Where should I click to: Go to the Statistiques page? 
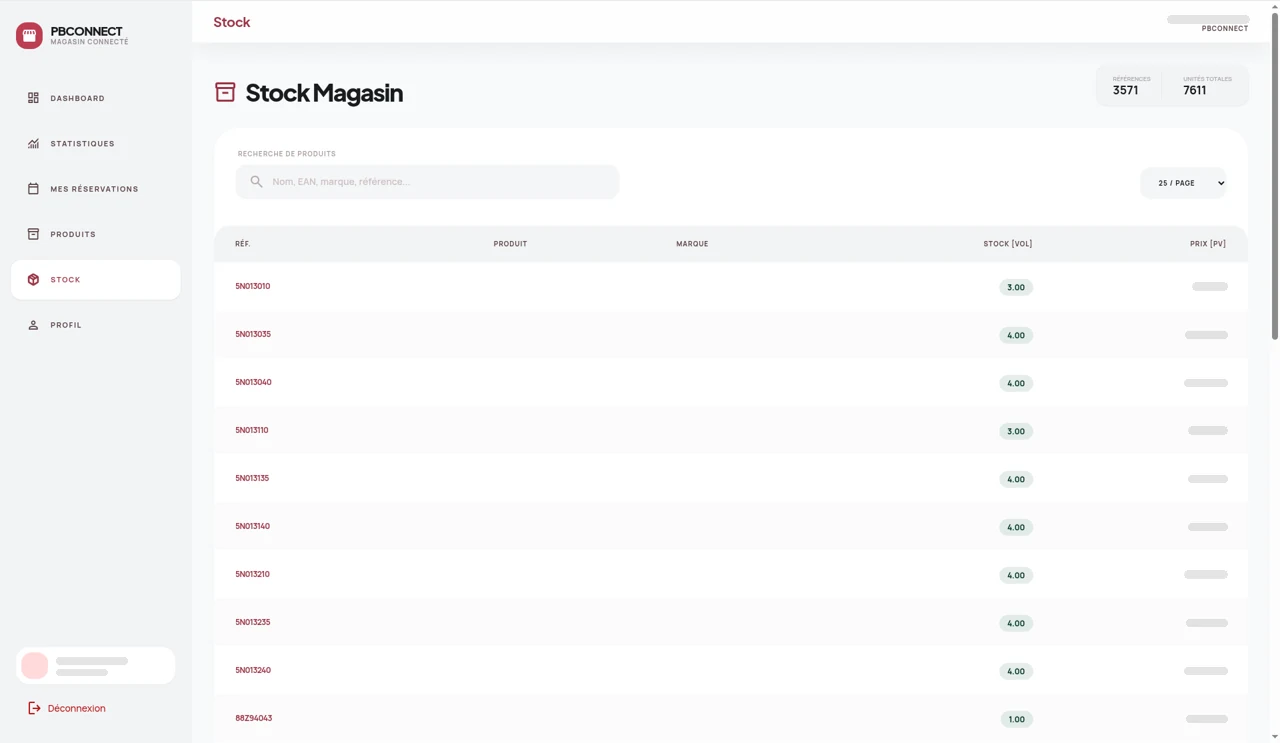pos(96,143)
